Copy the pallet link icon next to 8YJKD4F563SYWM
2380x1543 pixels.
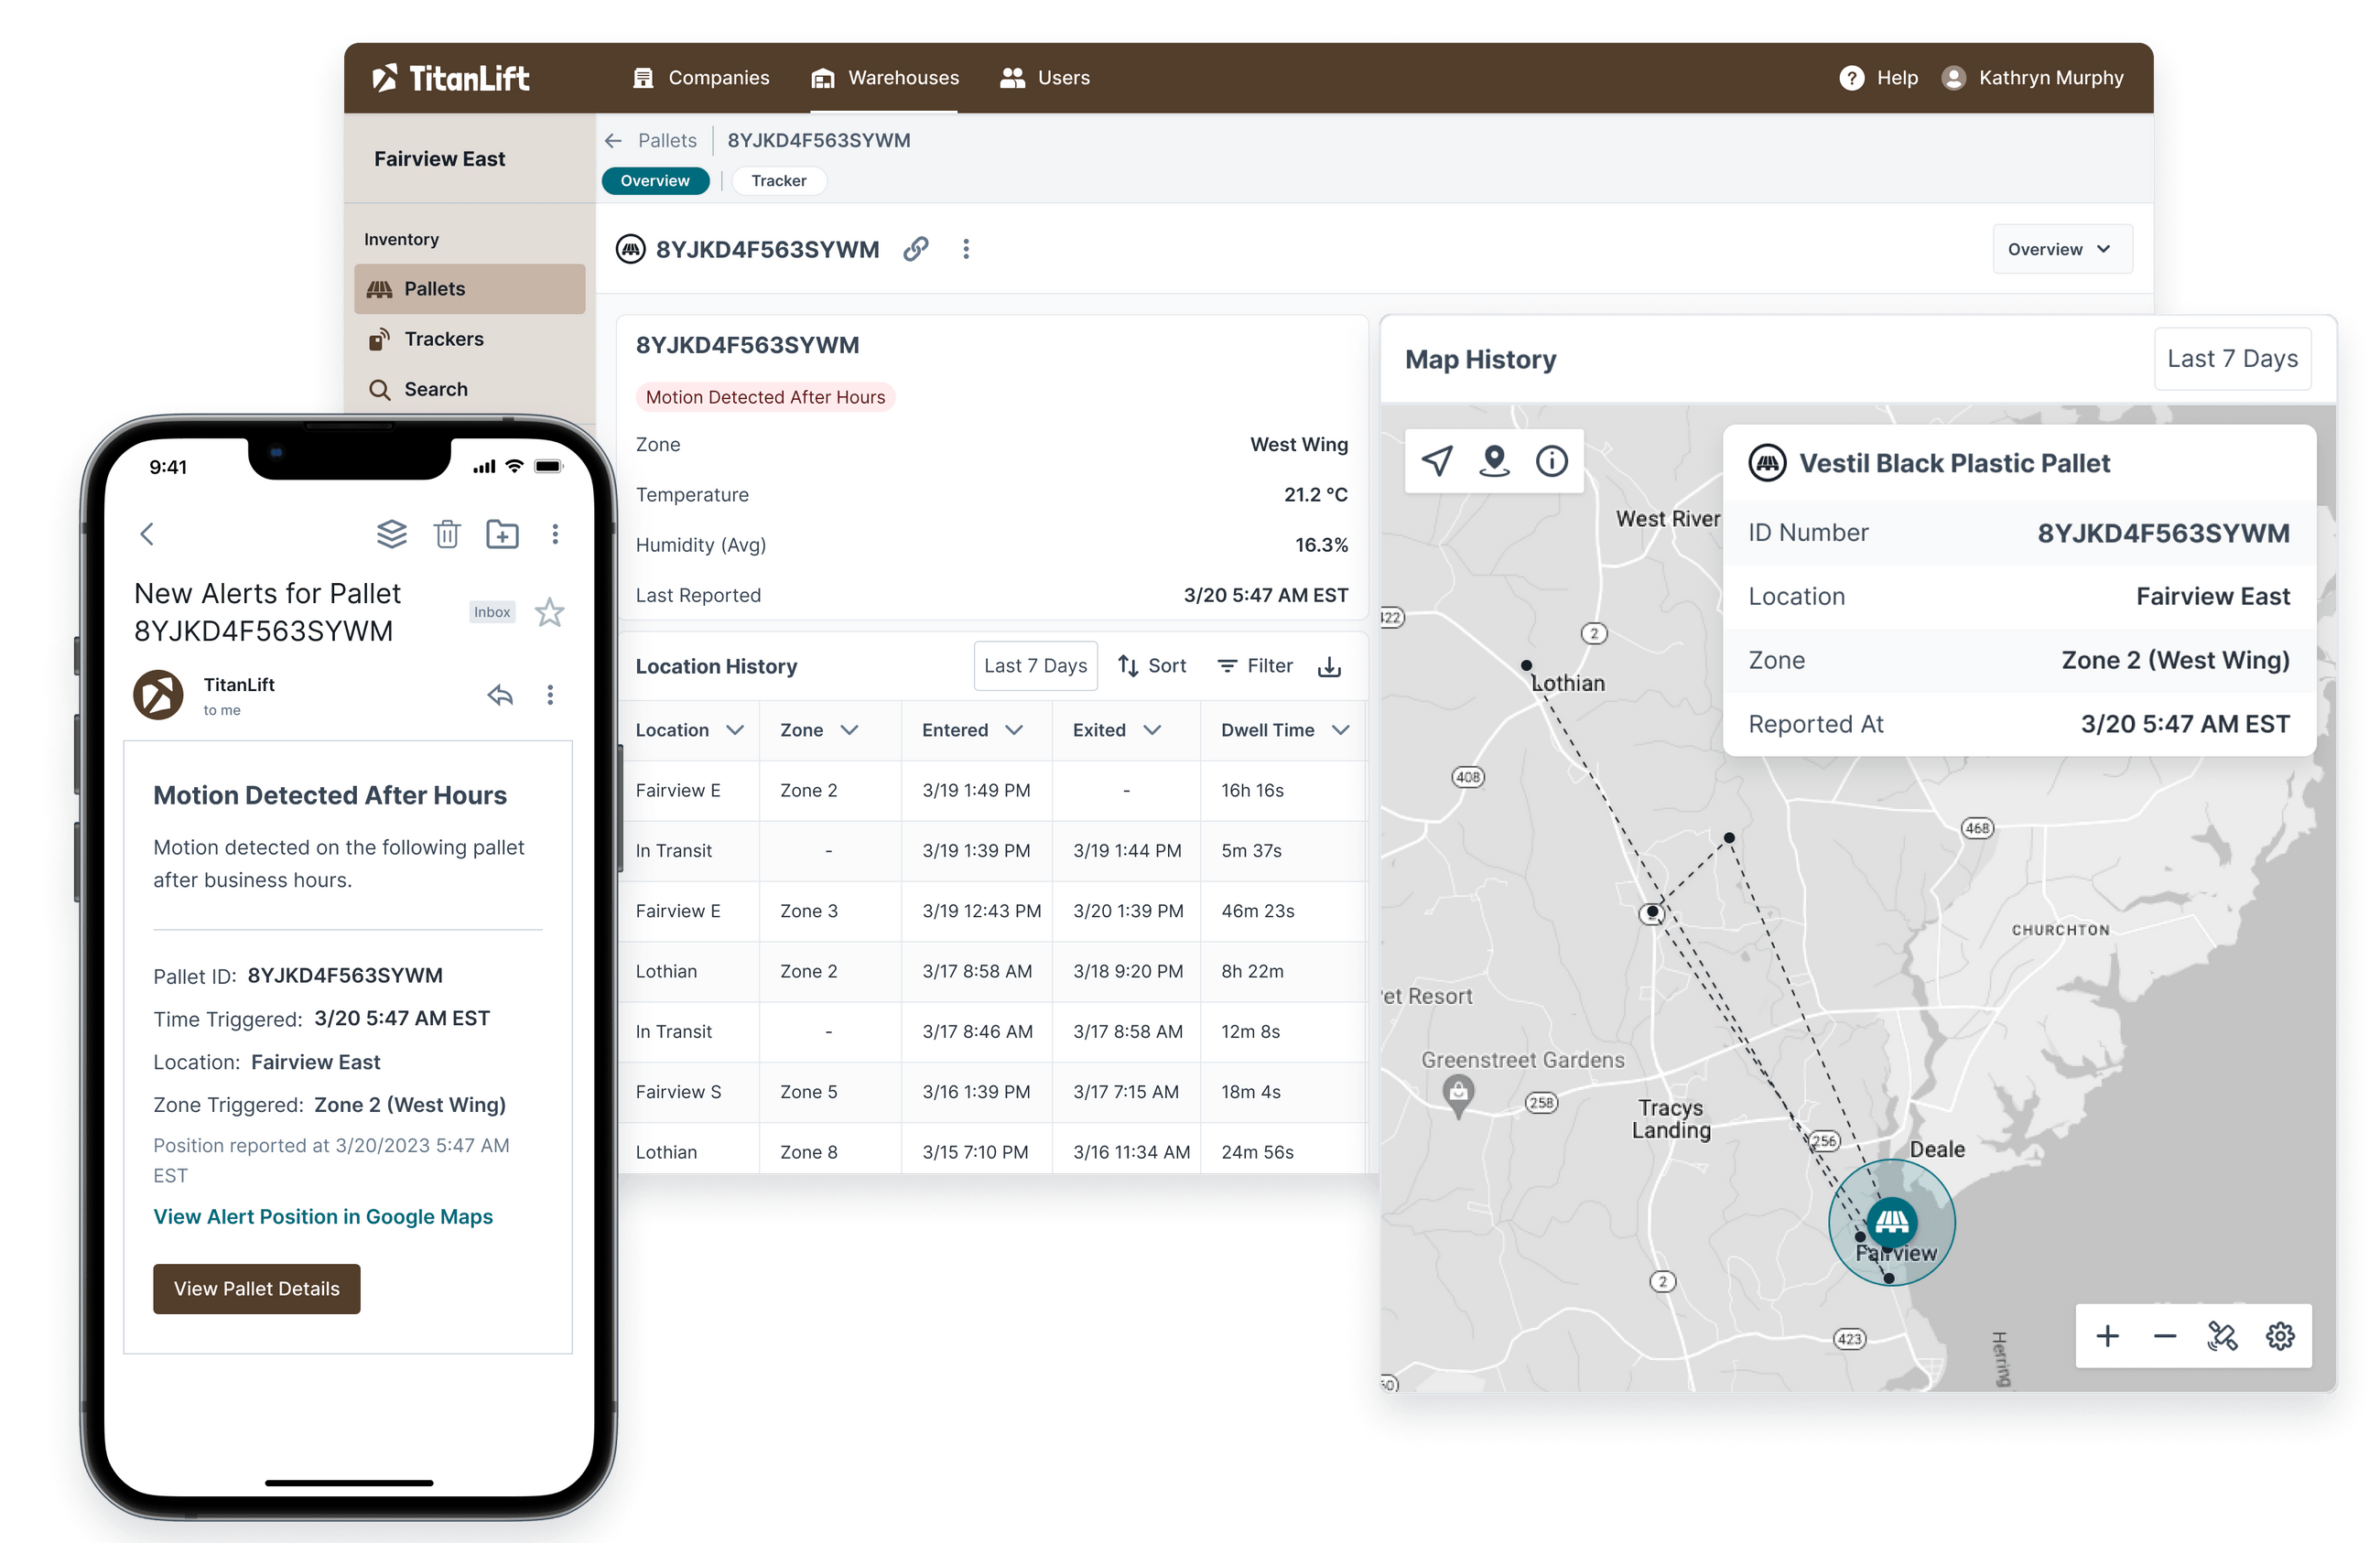[x=916, y=249]
